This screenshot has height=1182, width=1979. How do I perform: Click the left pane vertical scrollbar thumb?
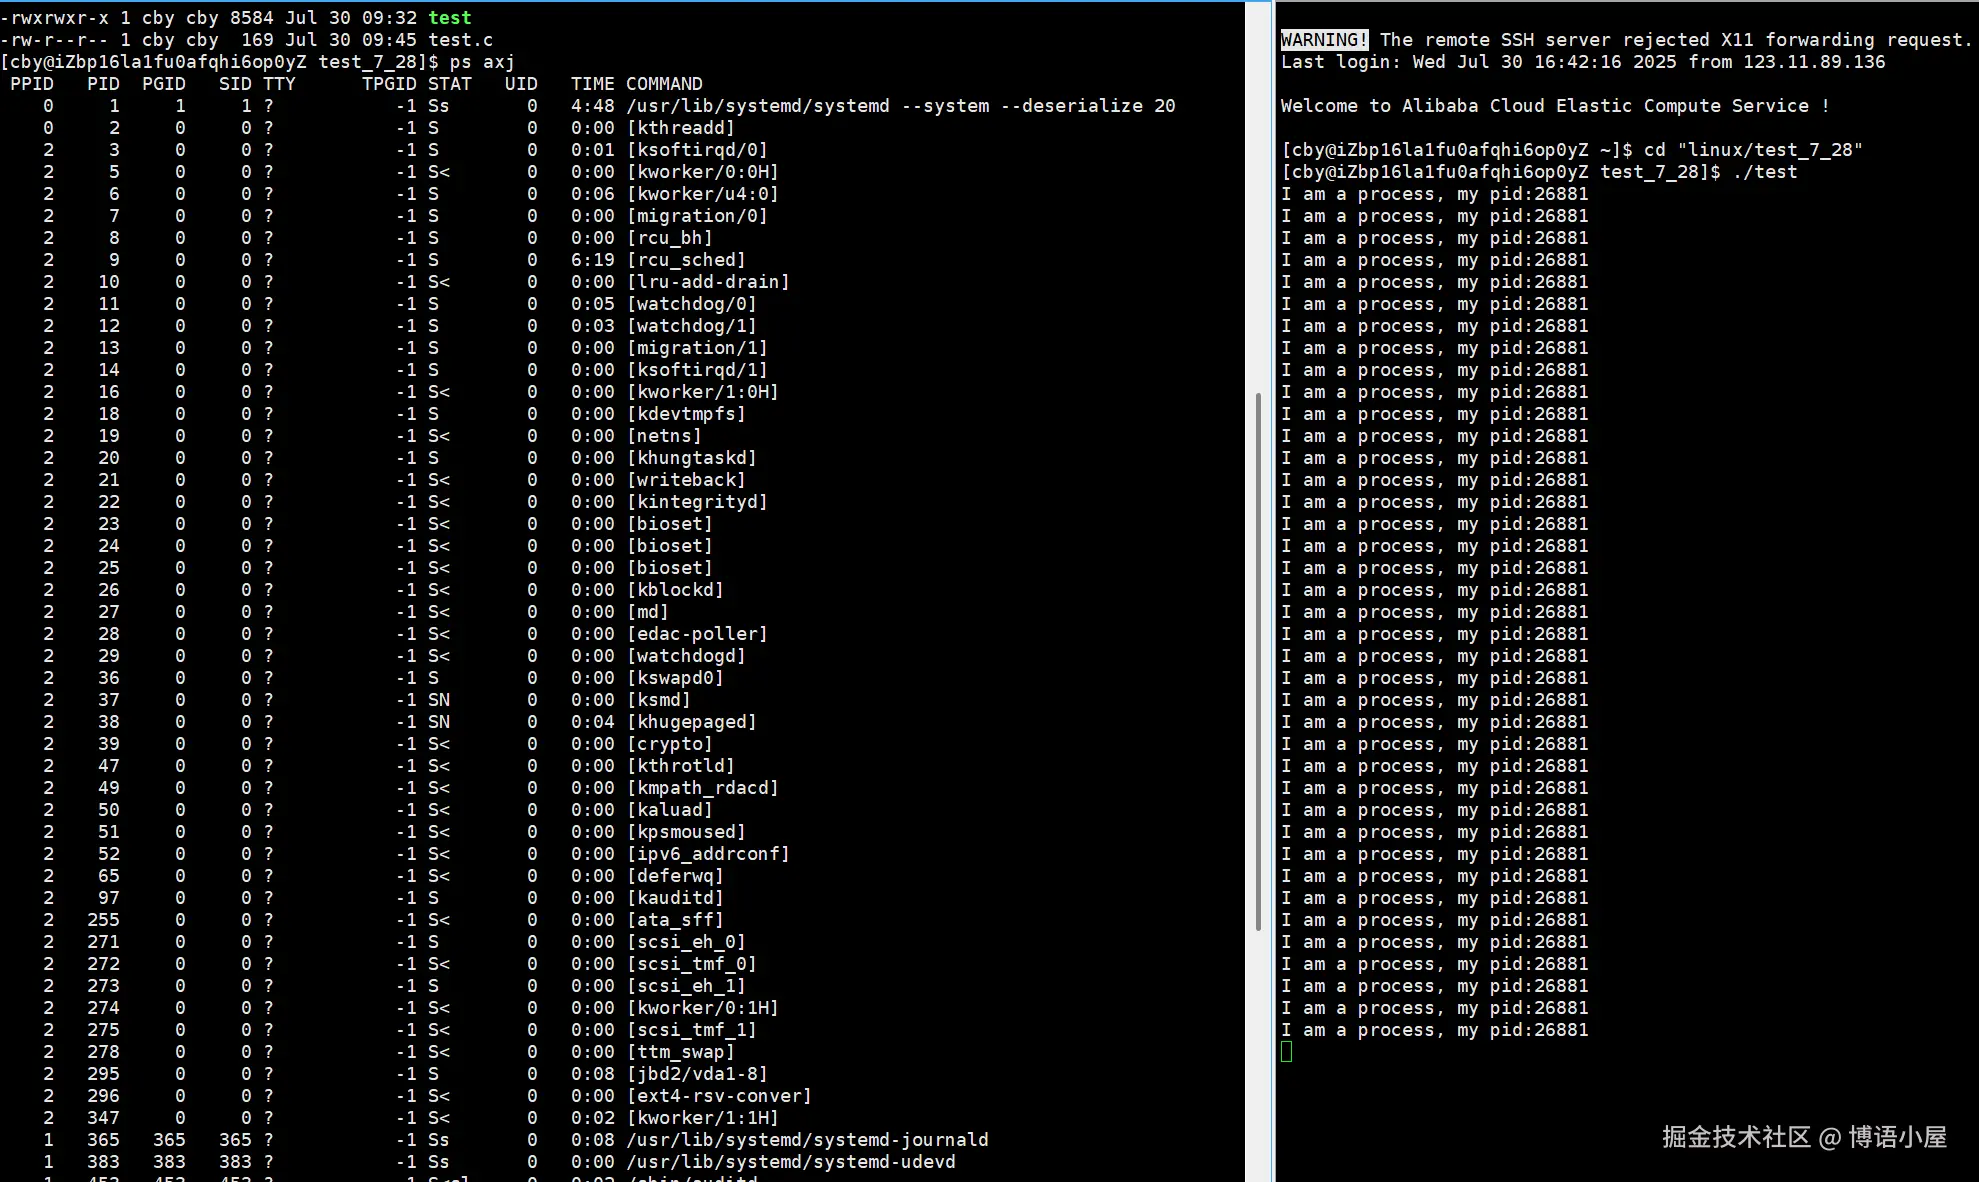[x=1258, y=660]
